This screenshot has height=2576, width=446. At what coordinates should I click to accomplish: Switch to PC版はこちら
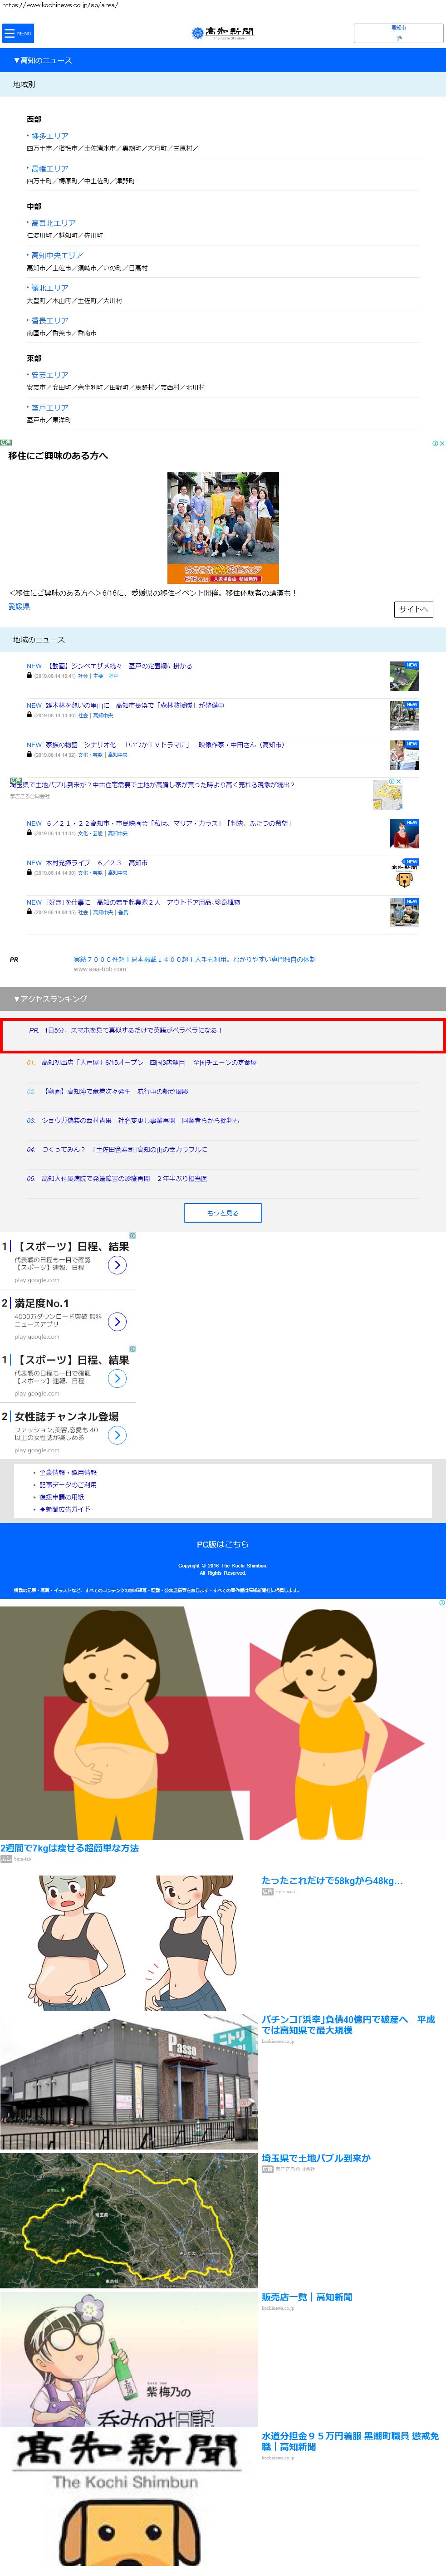tap(223, 1544)
